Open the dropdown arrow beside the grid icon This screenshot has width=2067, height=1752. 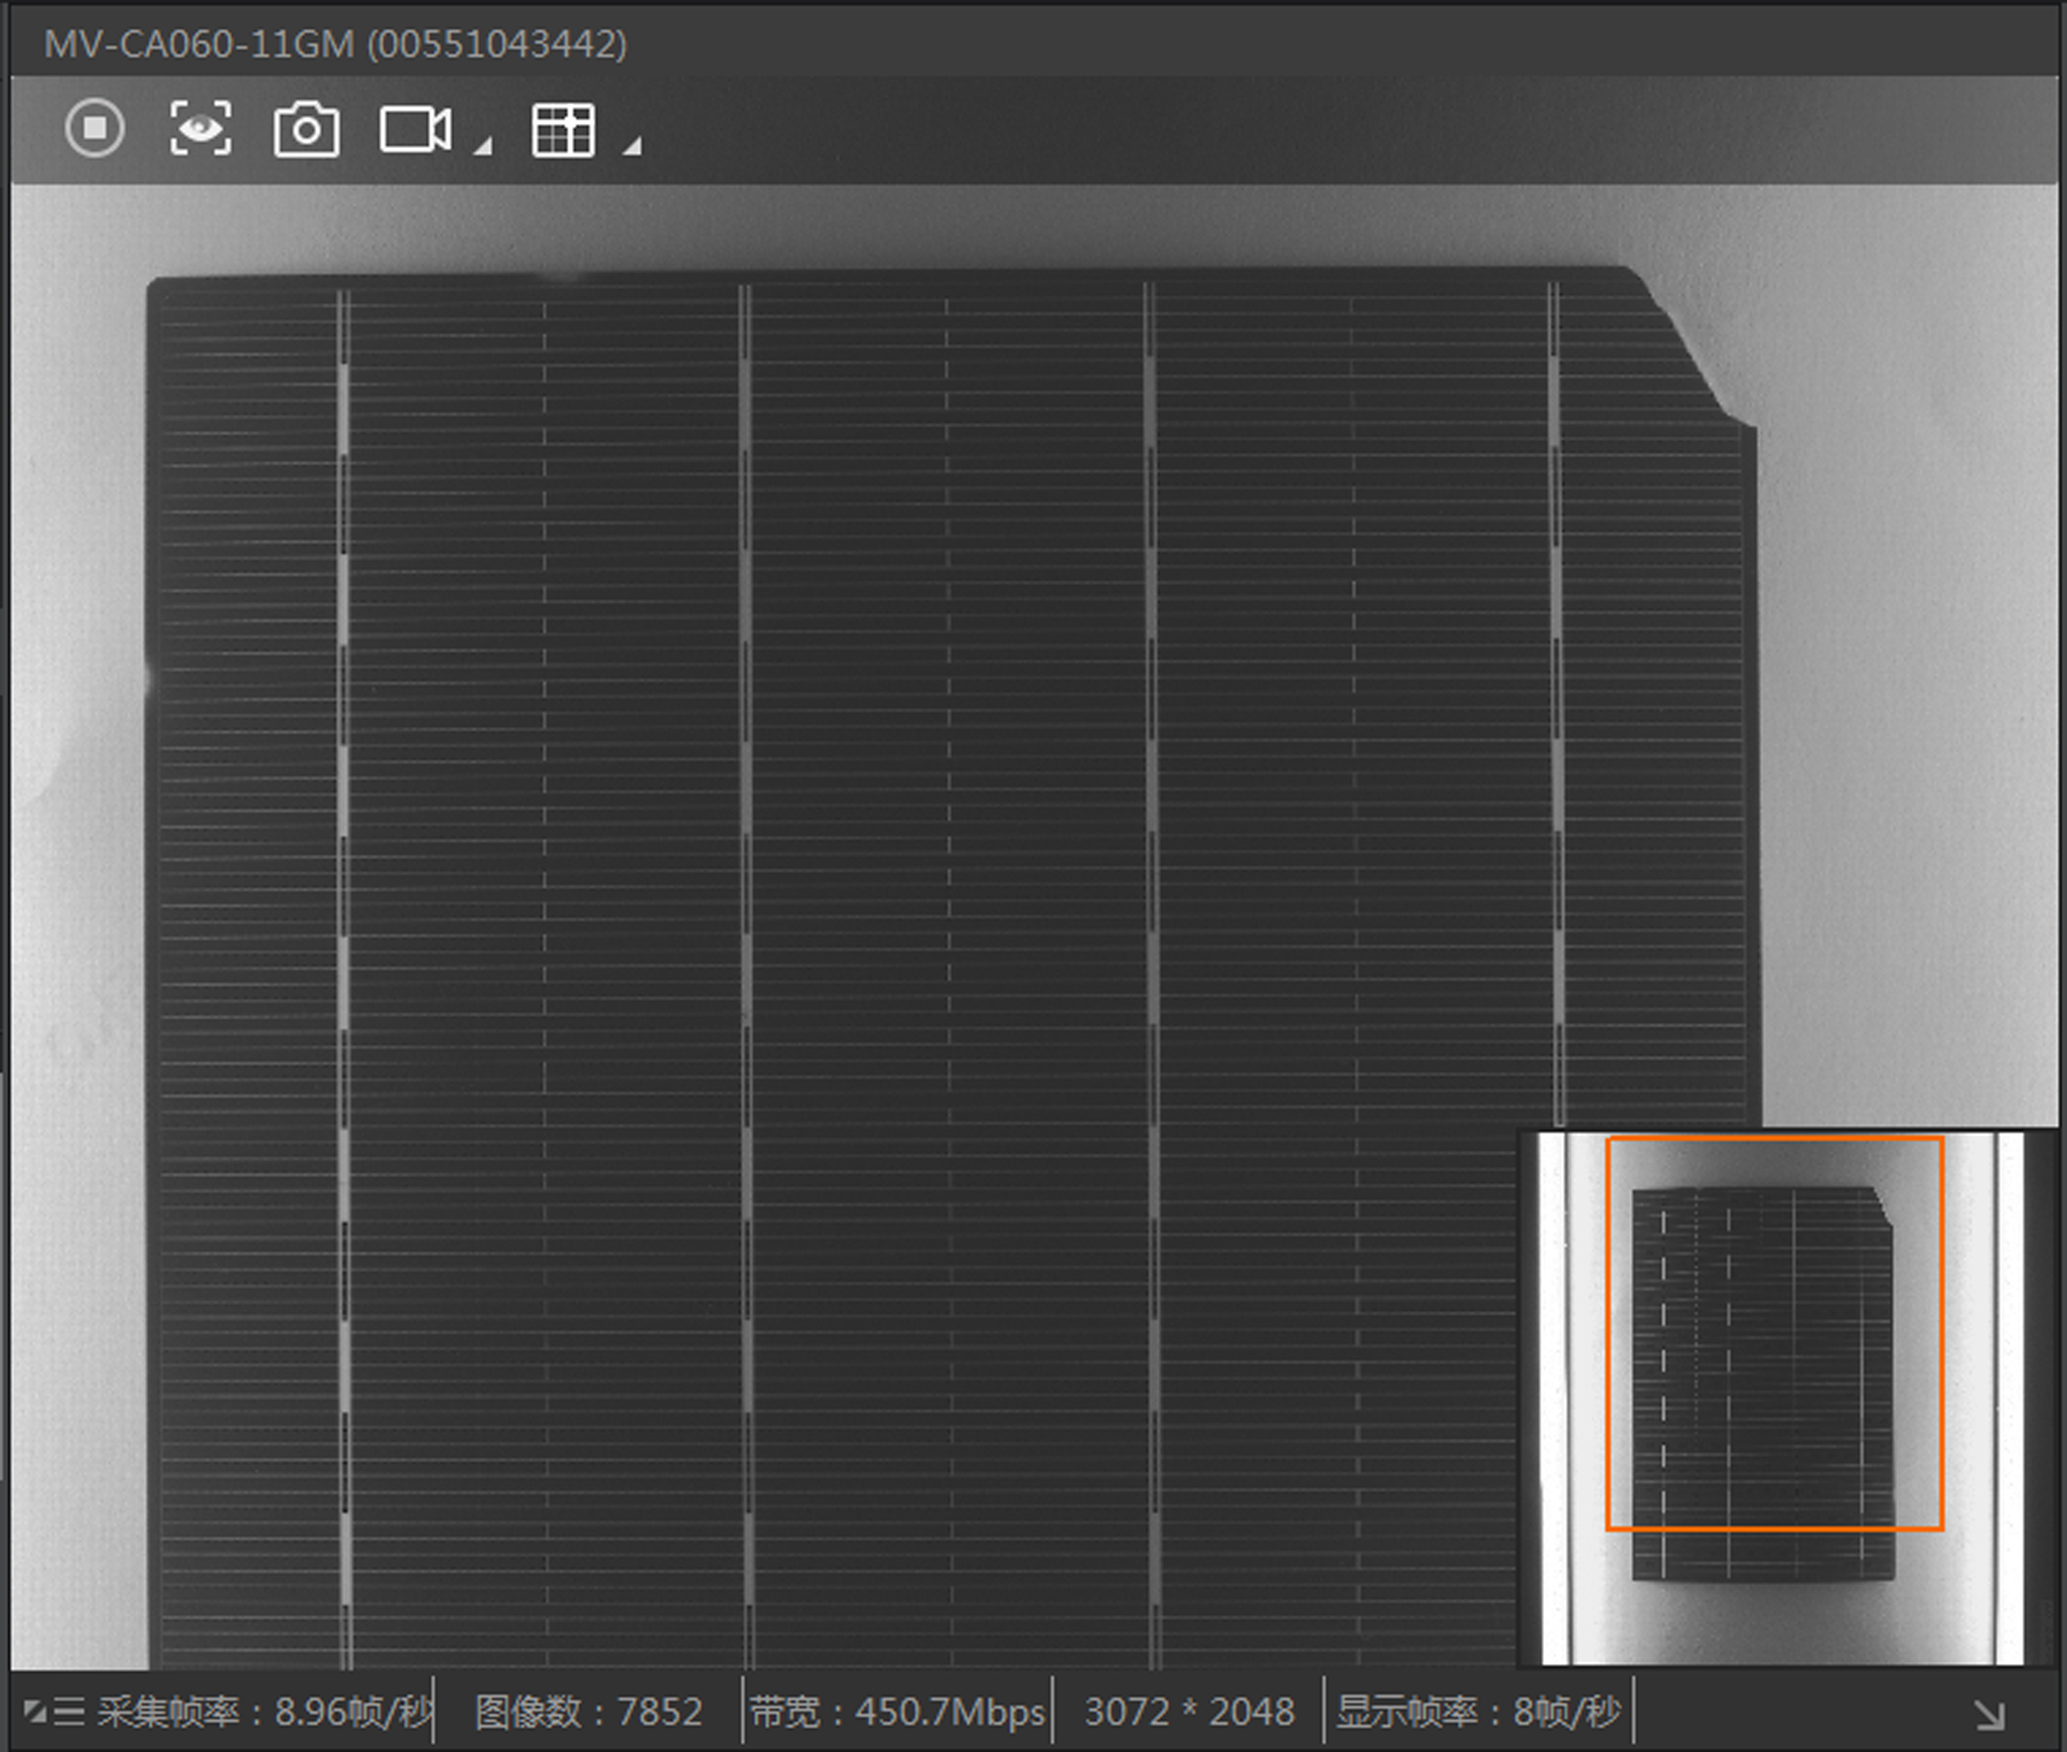point(631,147)
